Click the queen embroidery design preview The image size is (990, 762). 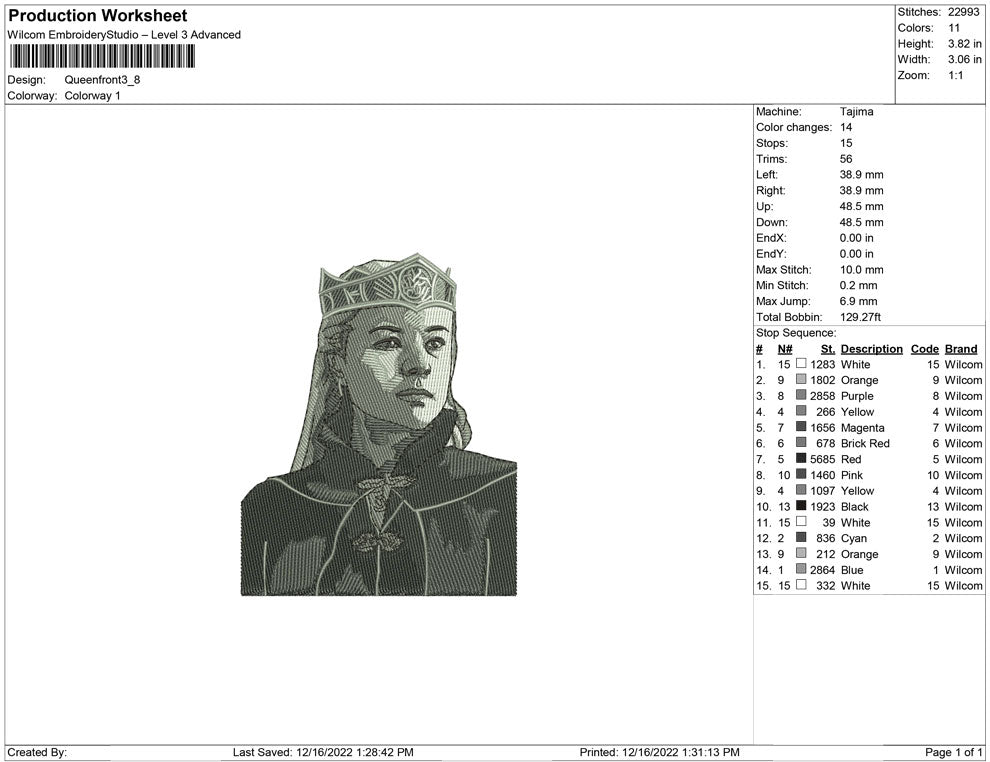coord(379,424)
